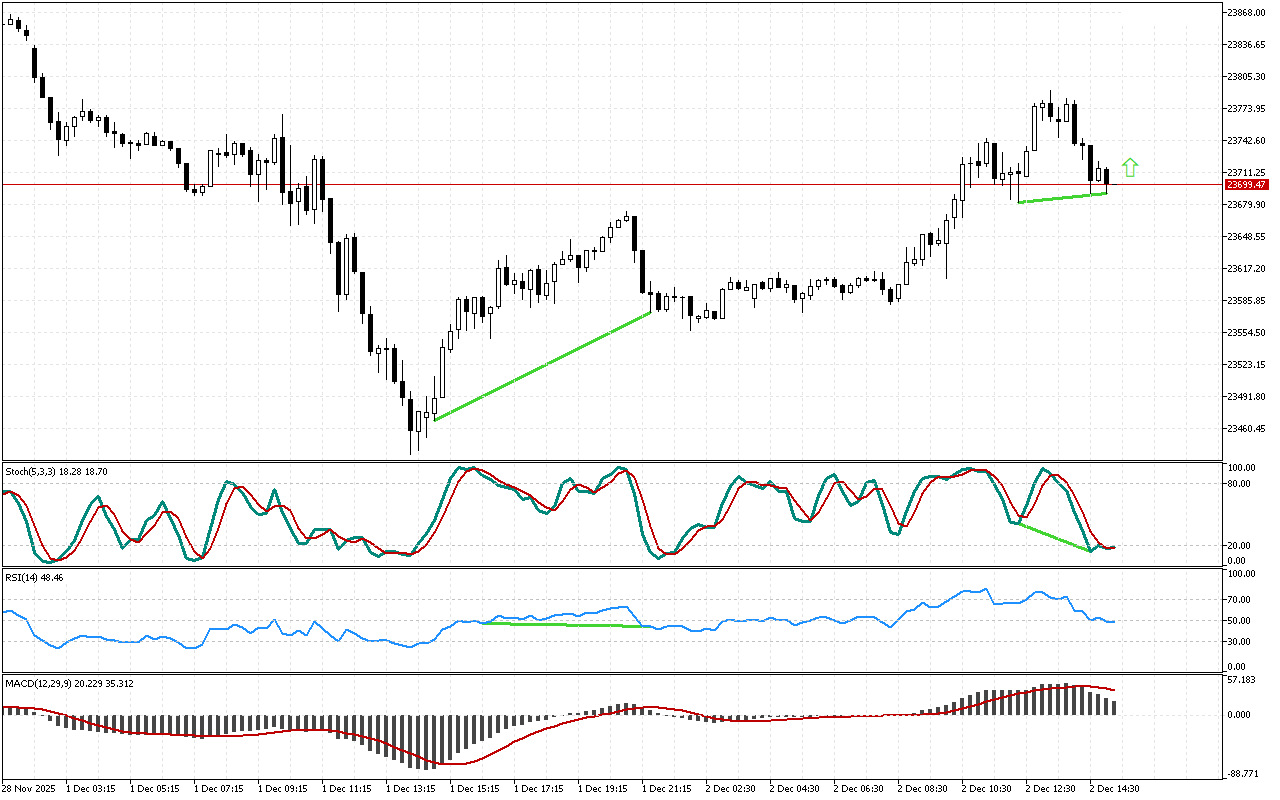Select the long green trendline on price chart
This screenshot has width=1280, height=800.
point(542,366)
